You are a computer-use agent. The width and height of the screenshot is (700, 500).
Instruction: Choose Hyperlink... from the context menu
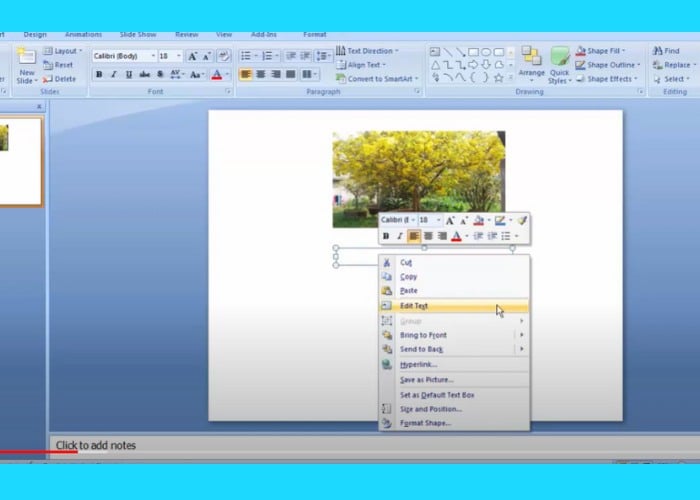(x=454, y=365)
